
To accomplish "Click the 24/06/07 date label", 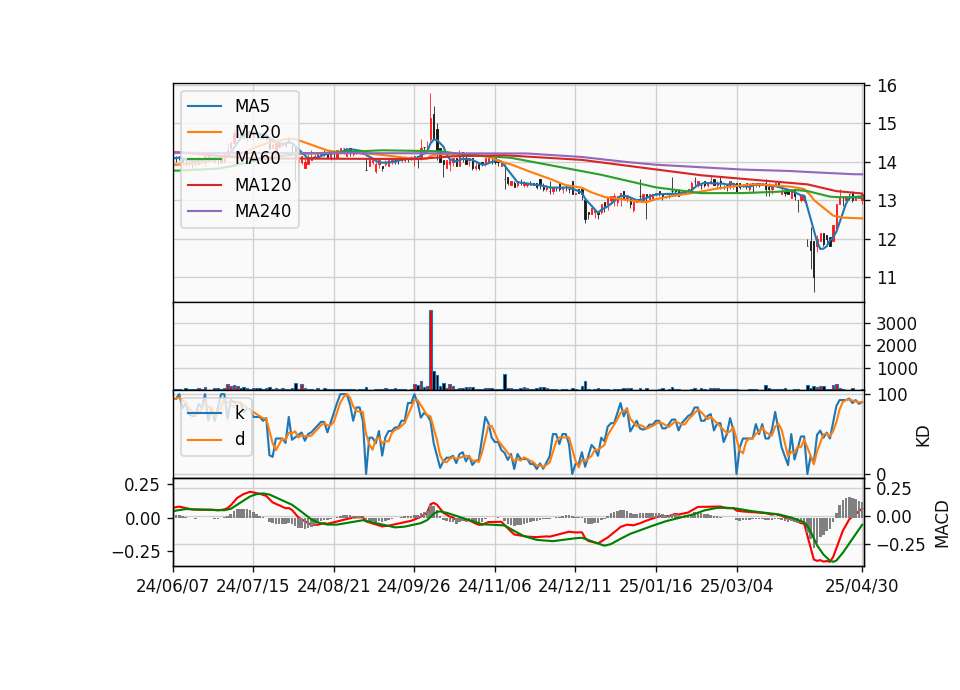I will [173, 586].
